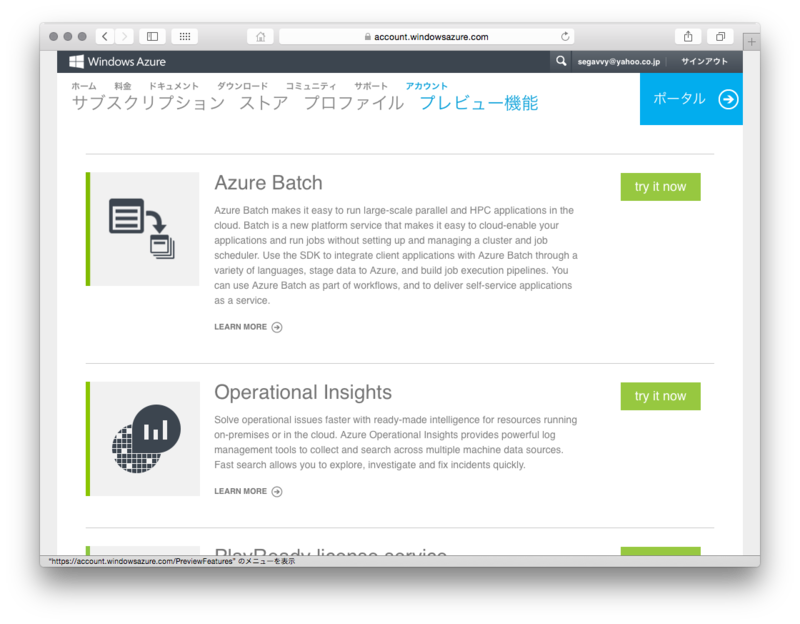Show all tabs via the tabs icon
The height and width of the screenshot is (624, 800).
720,36
